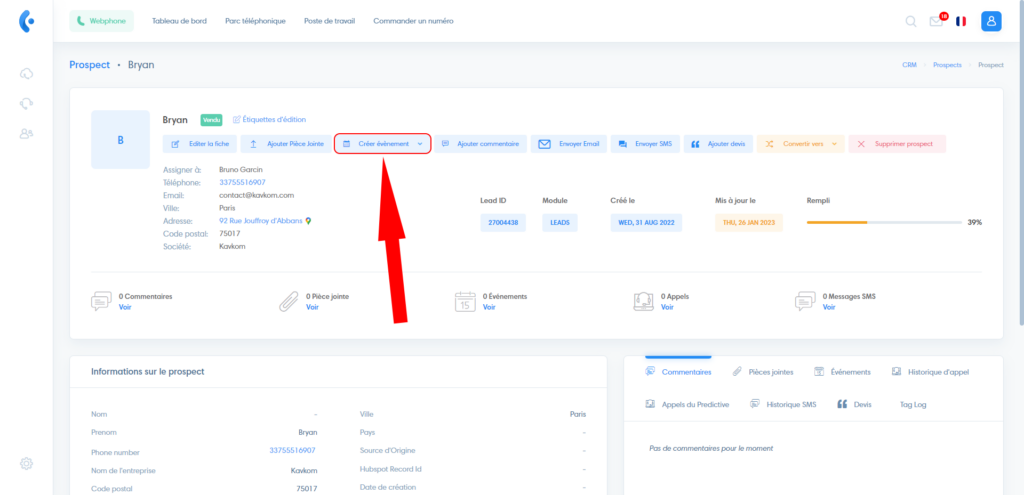1024x495 pixels.
Task: Open the settings gear in sidebar
Action: click(27, 463)
